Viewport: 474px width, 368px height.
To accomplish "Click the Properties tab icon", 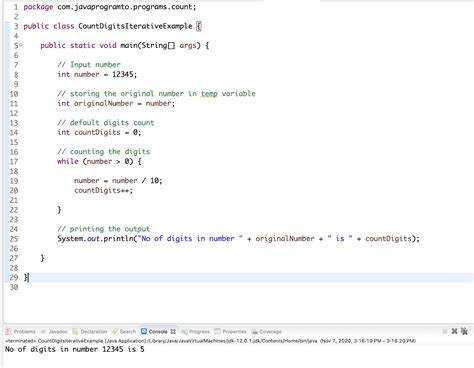I will click(217, 331).
